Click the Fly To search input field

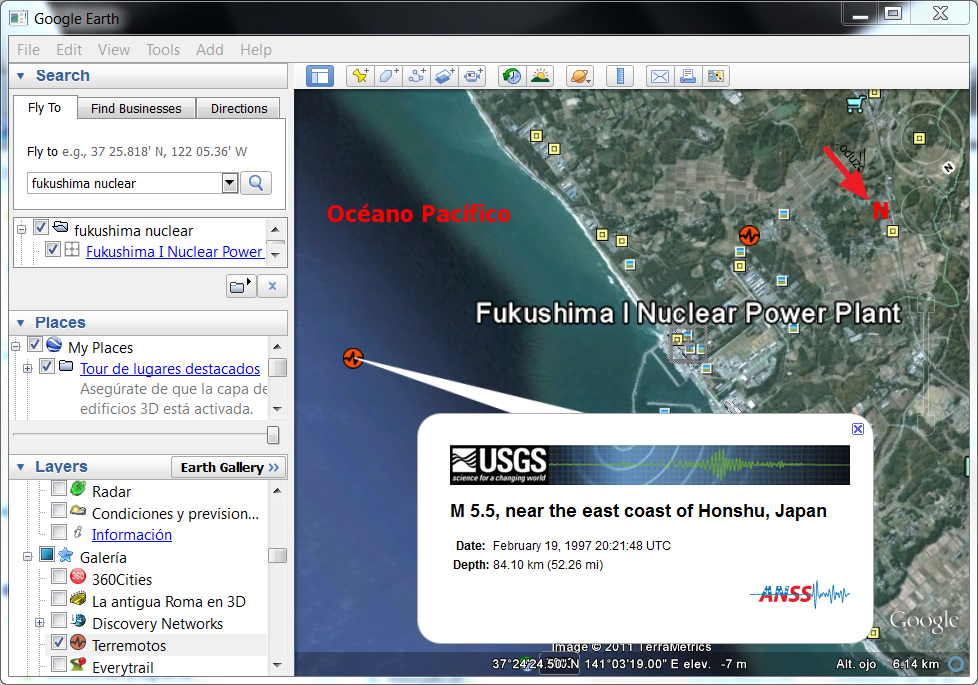(x=125, y=183)
